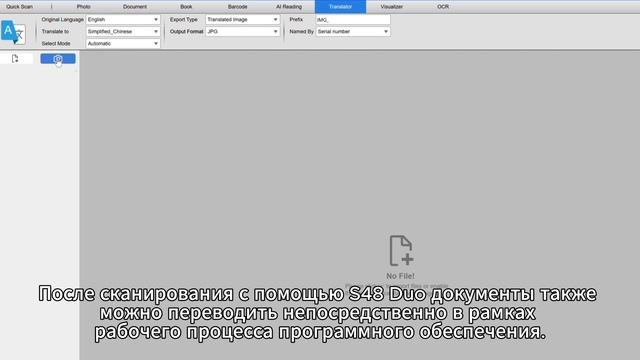Open the Named By dropdown

[353, 31]
